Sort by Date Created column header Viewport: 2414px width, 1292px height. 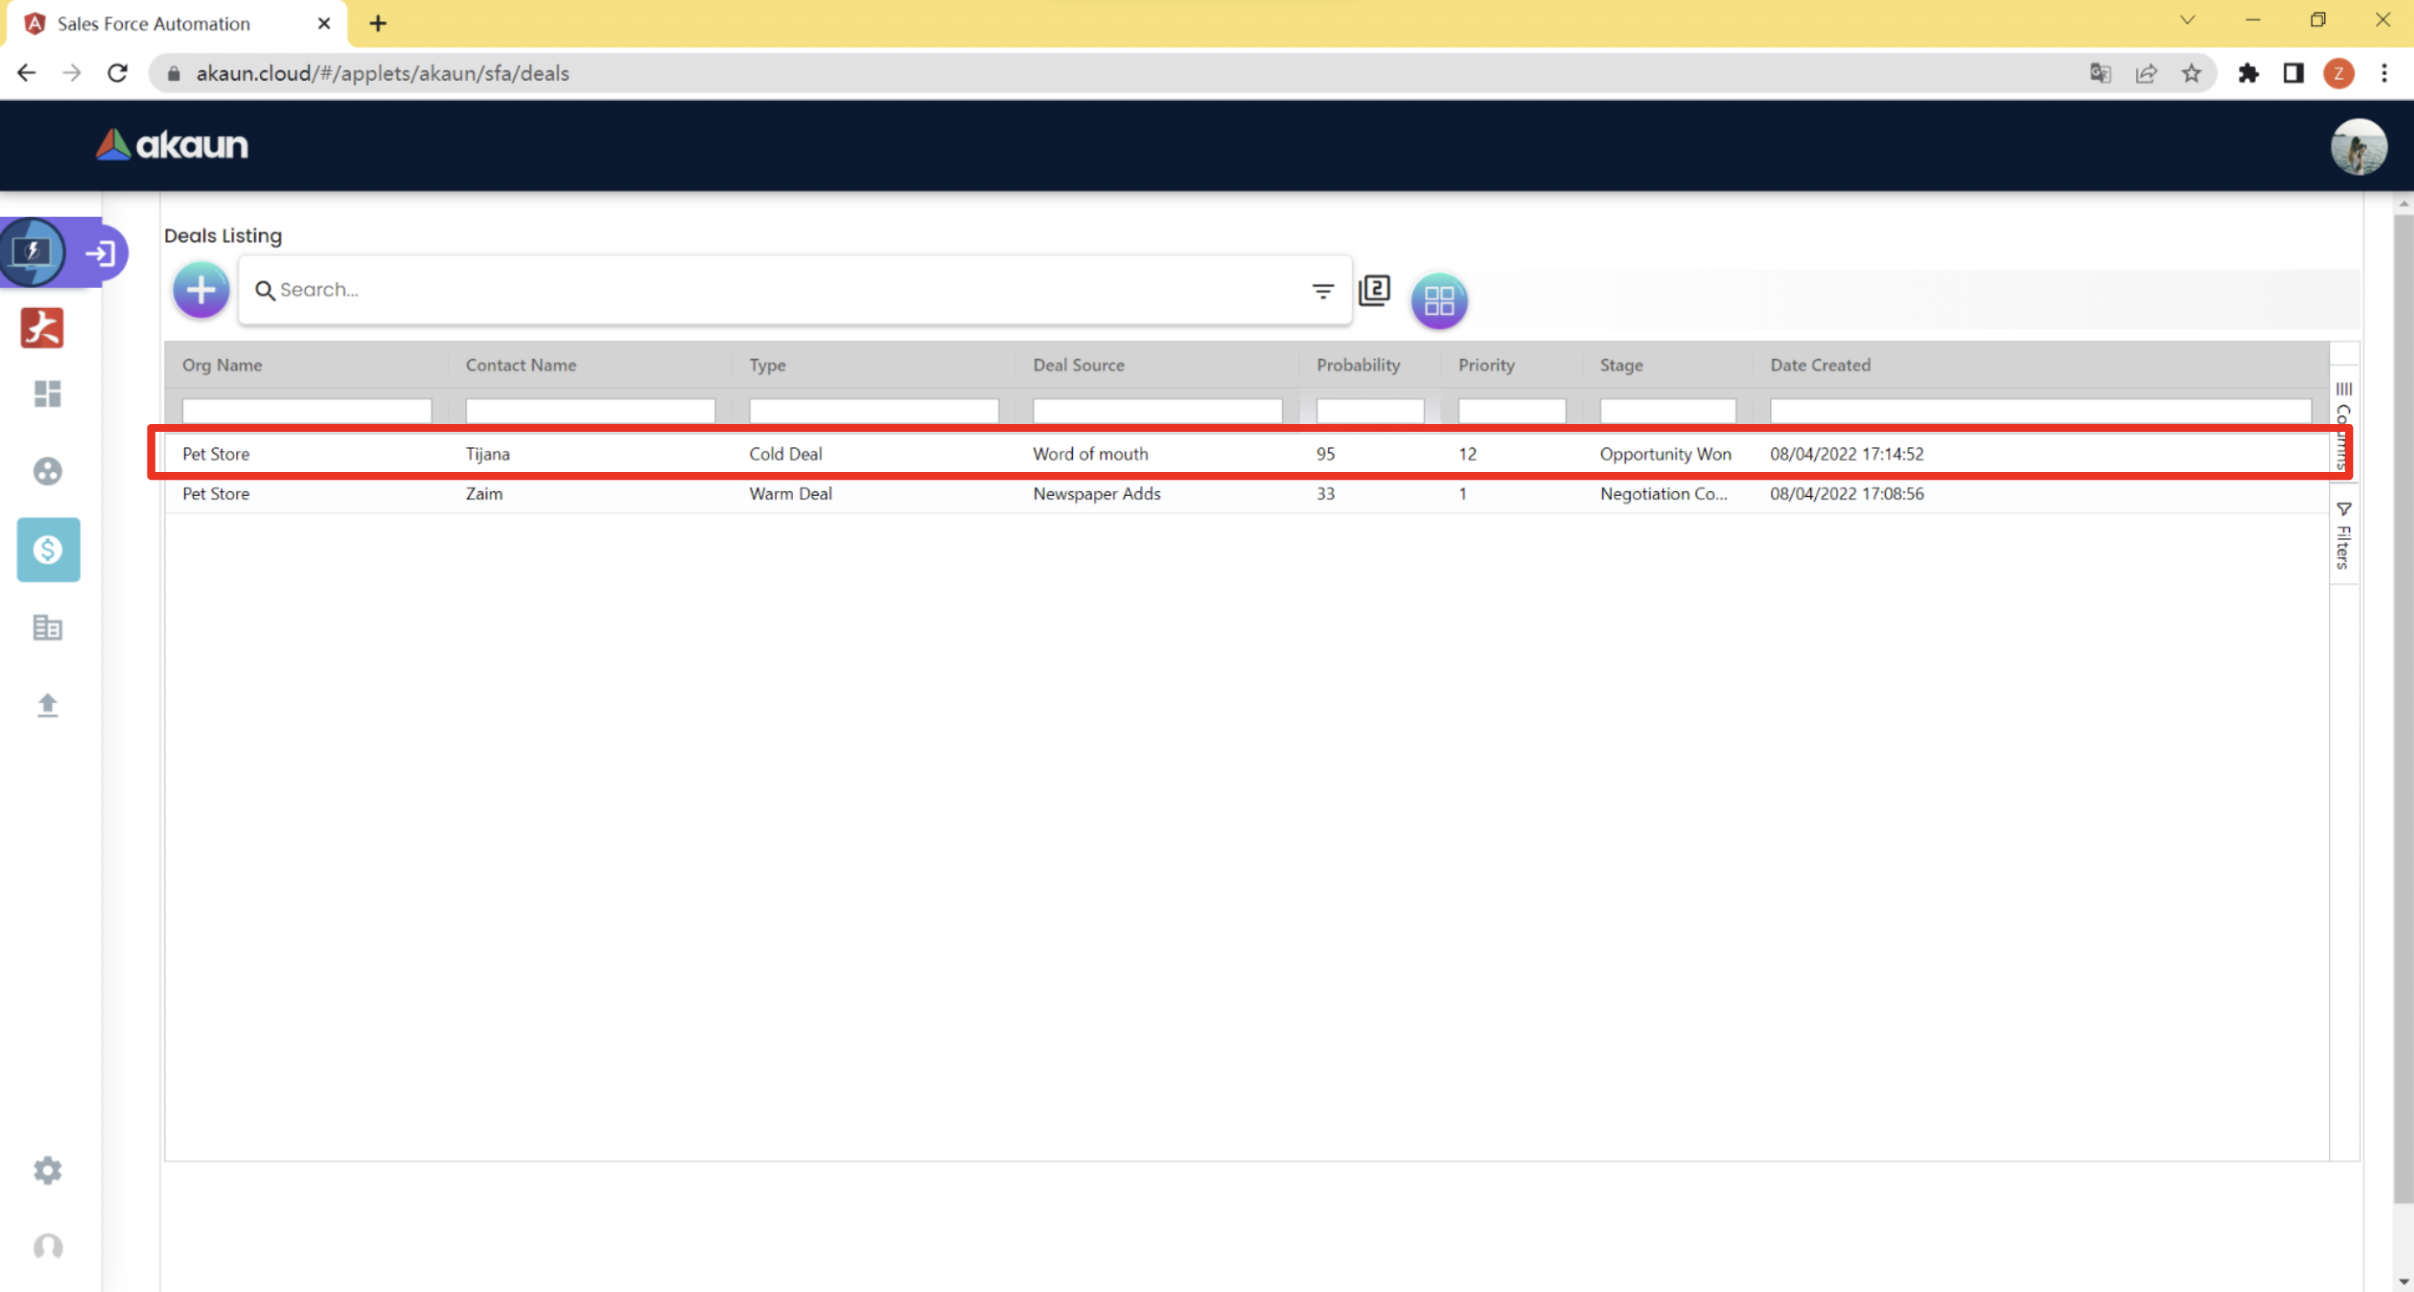click(1819, 365)
